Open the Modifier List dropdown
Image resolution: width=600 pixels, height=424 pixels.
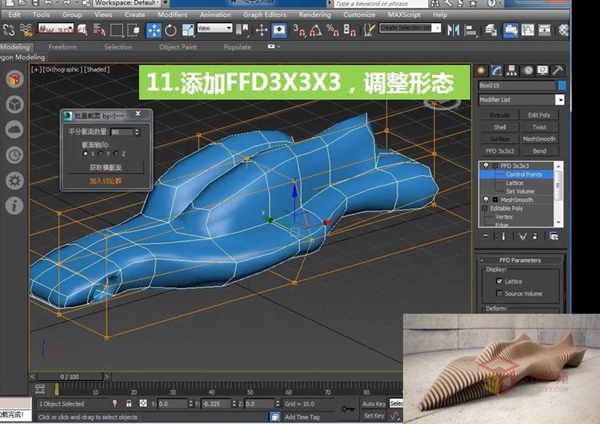560,100
